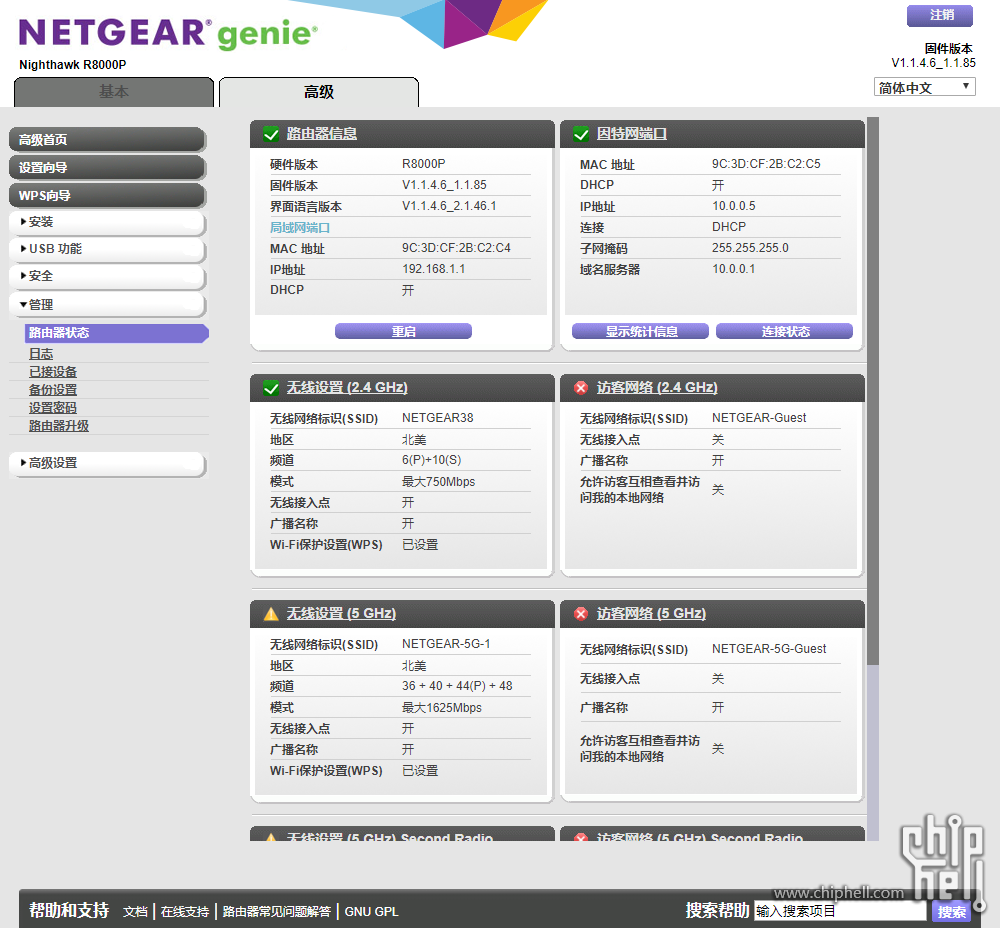Screen dimensions: 1000x928
Task: Expand the 安装 menu section
Action: tap(107, 222)
